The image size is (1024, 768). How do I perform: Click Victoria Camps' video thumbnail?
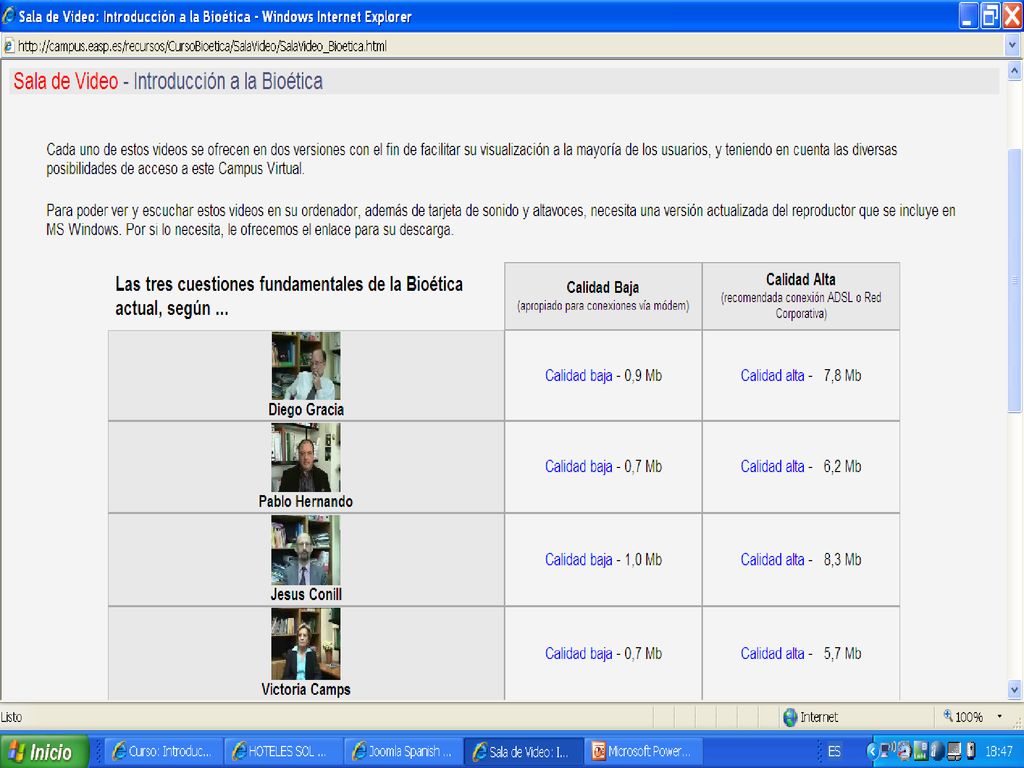[x=306, y=644]
